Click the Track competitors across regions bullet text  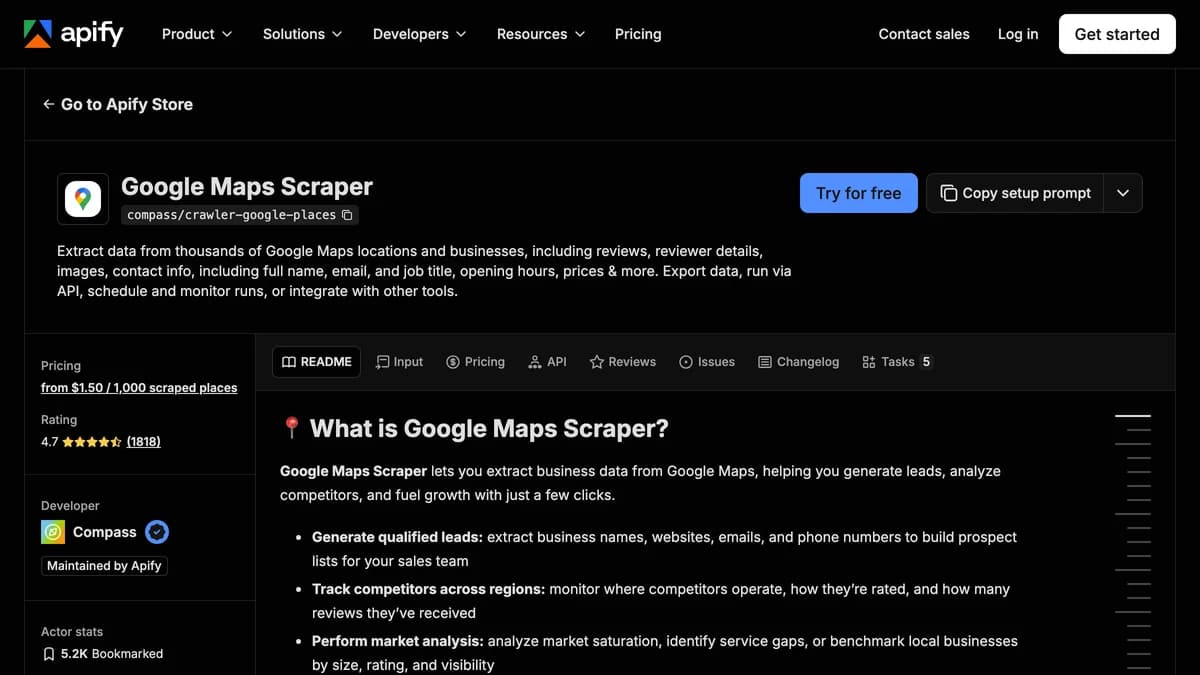coord(661,601)
